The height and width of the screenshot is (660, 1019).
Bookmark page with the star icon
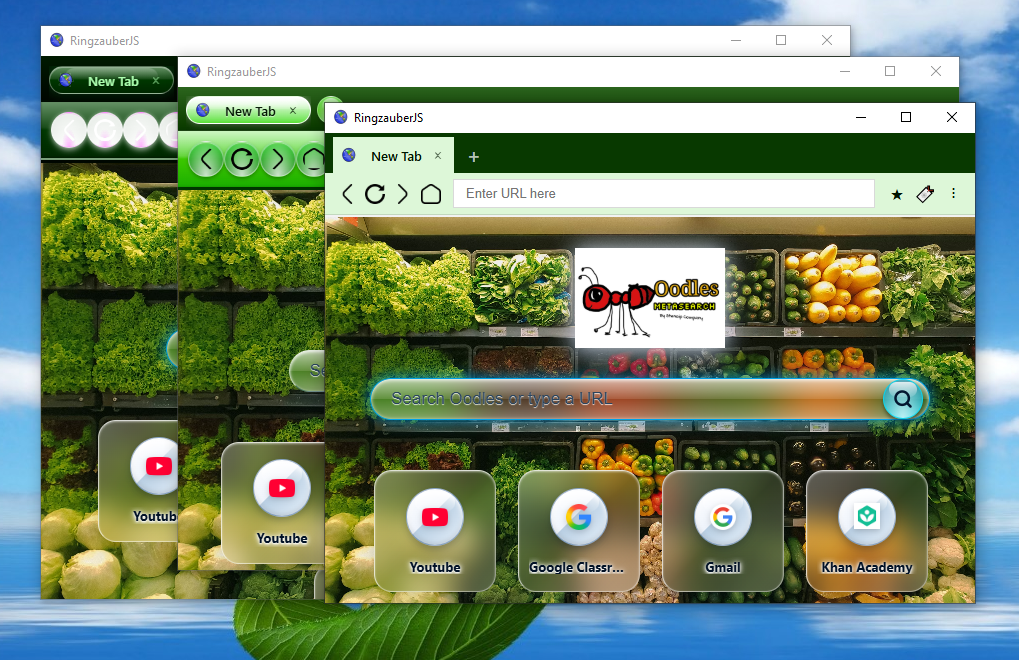point(897,194)
